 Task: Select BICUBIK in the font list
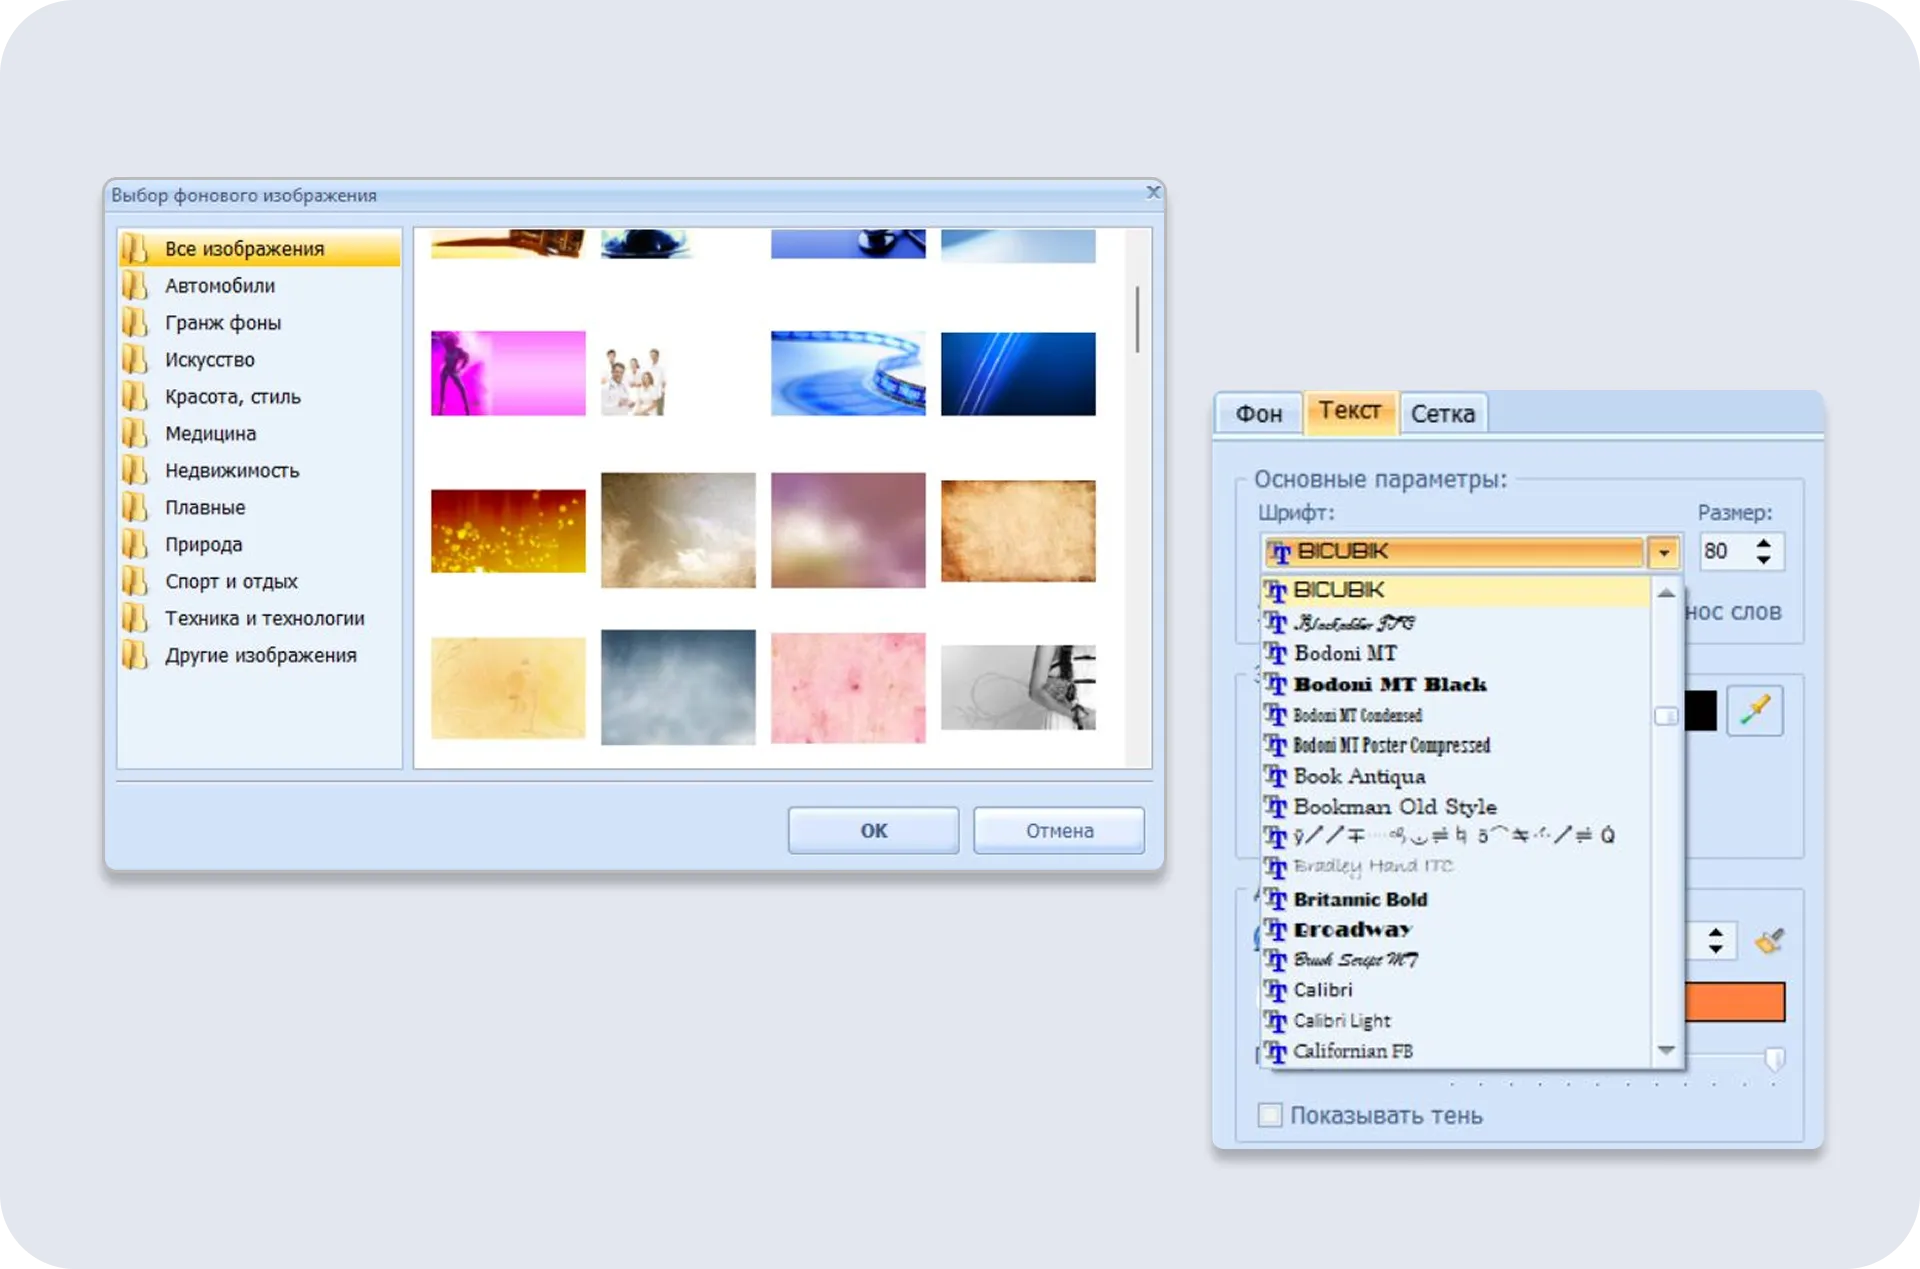click(1456, 590)
